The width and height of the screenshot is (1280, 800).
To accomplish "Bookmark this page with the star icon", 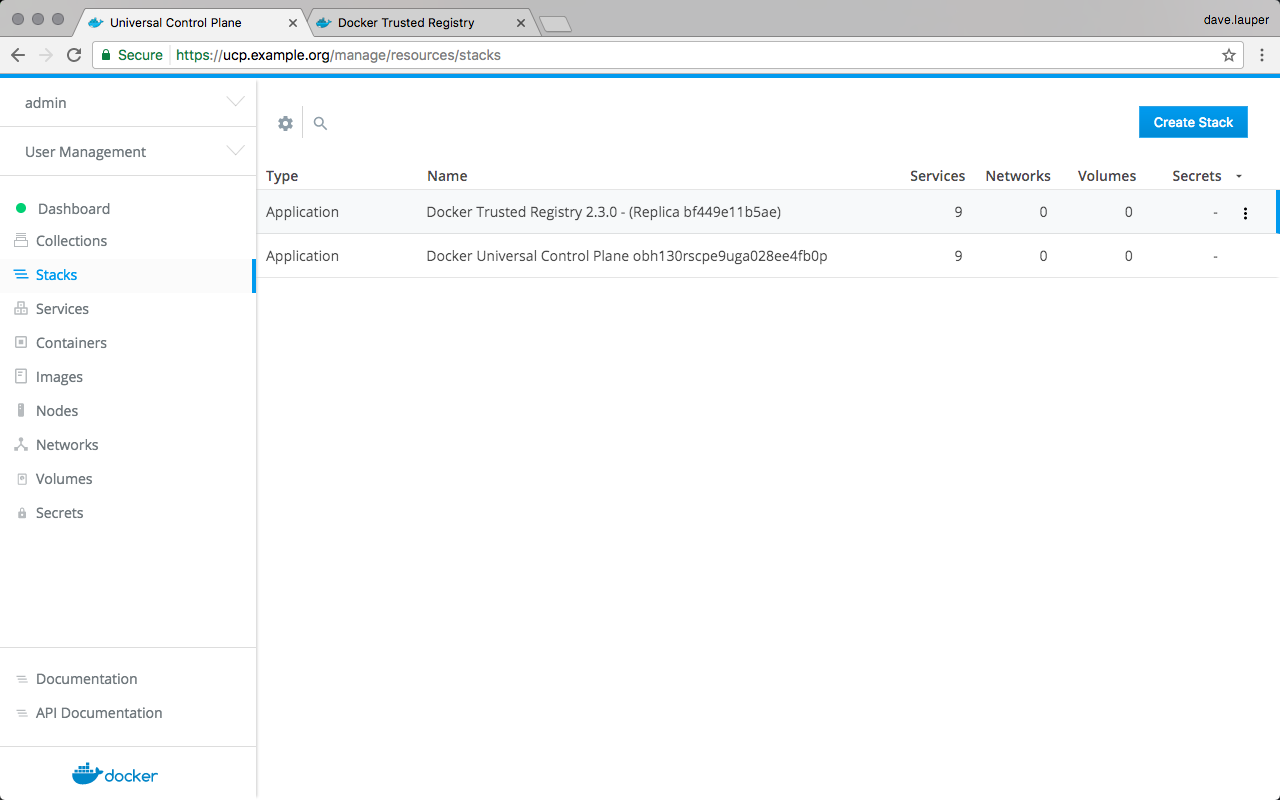I will (1229, 55).
